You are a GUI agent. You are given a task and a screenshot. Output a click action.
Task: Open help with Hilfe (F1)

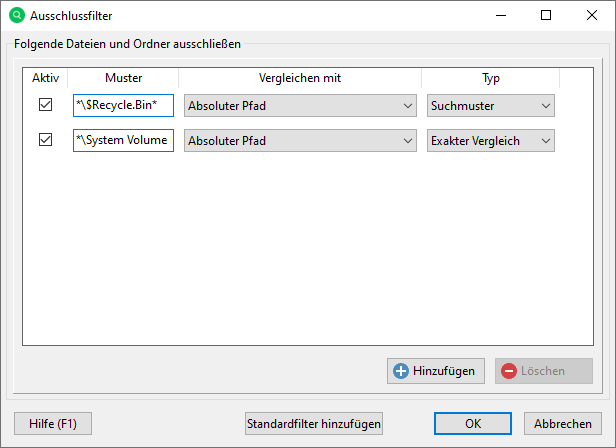click(53, 424)
